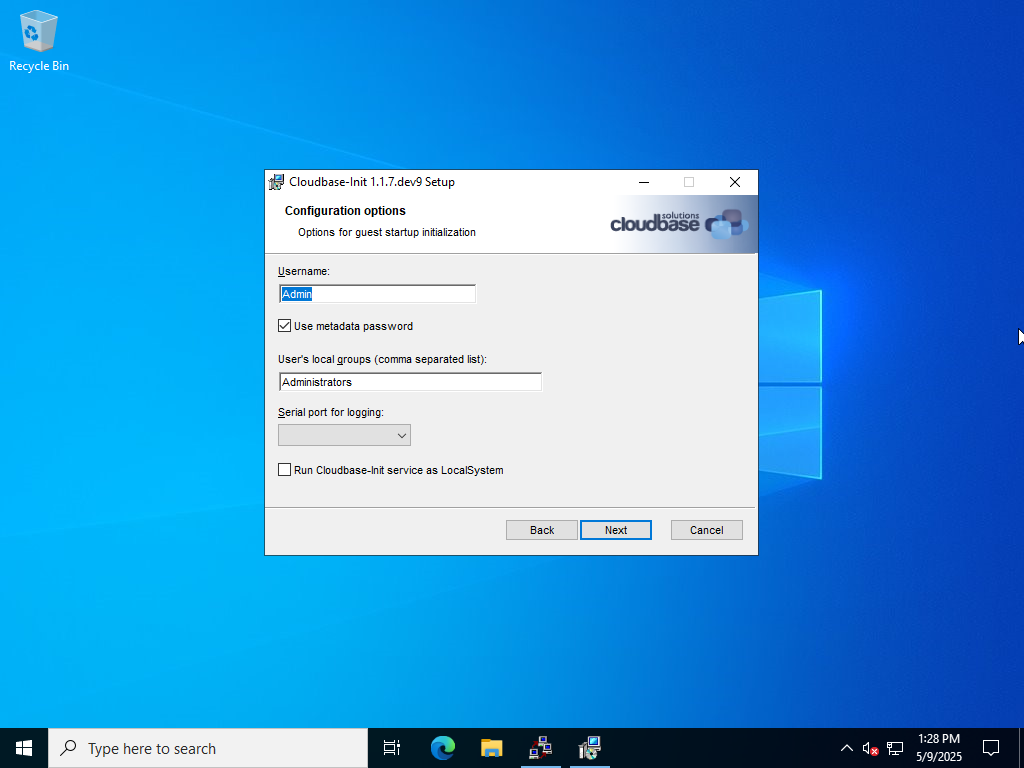Click the Type here to search box
1024x768 pixels.
click(208, 748)
